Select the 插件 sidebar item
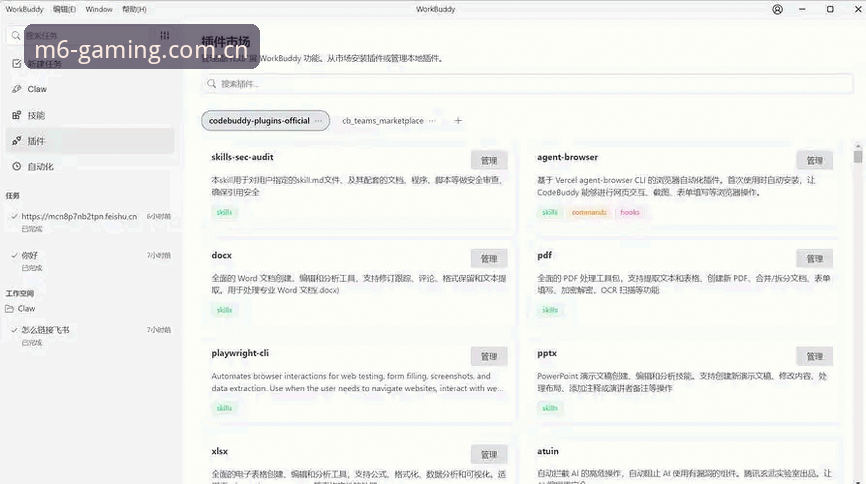 pos(90,141)
